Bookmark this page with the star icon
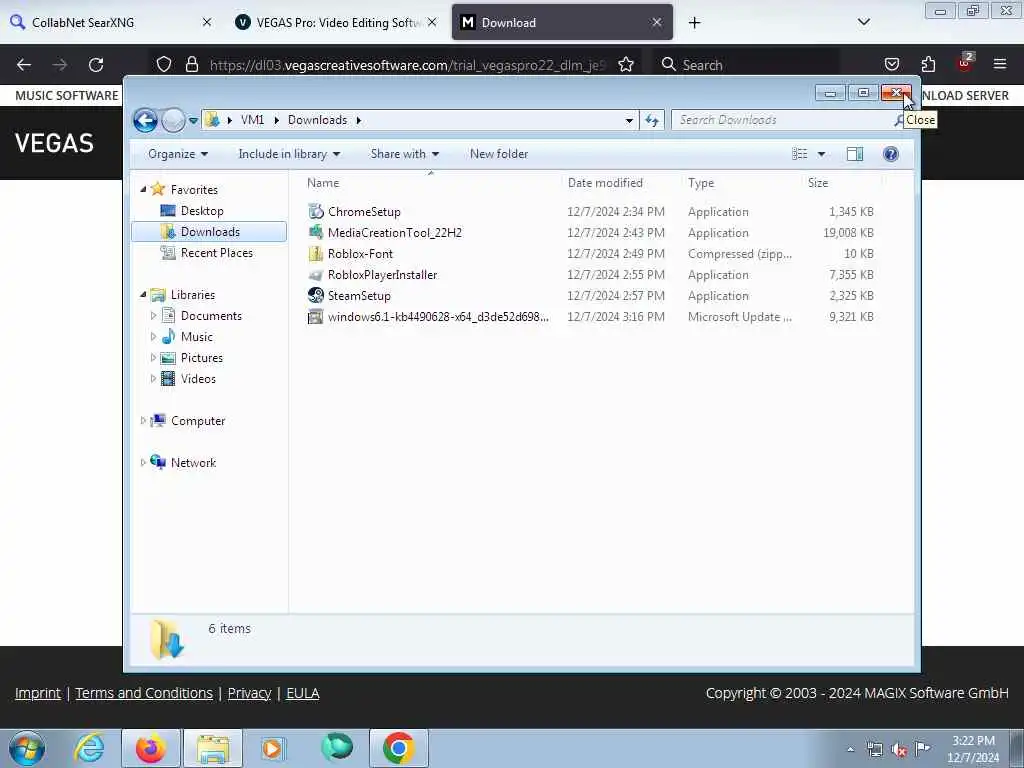The image size is (1024, 768). click(x=626, y=65)
